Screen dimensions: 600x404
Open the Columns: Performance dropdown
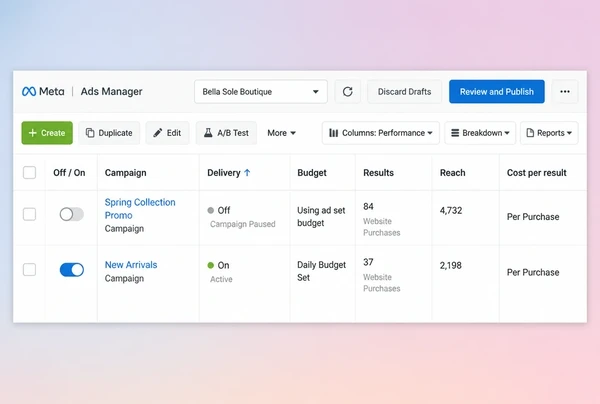click(x=381, y=133)
